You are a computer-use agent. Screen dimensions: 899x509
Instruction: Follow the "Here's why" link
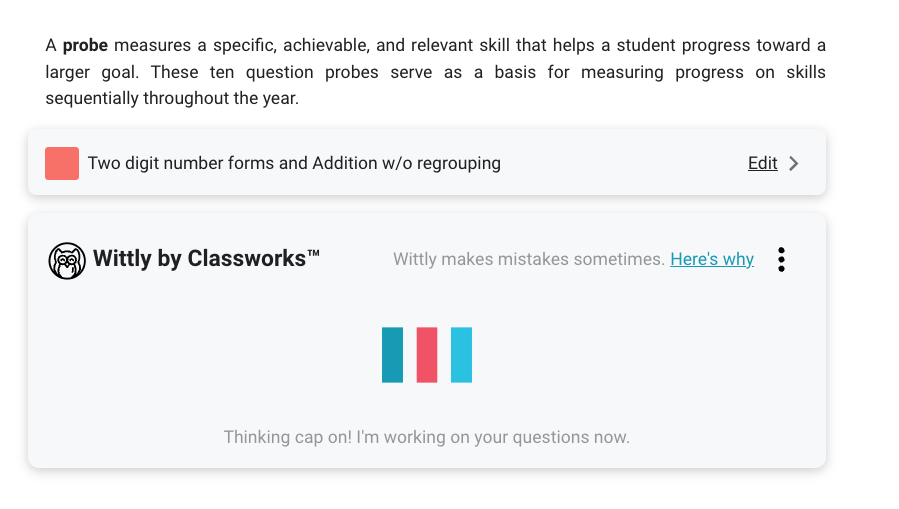pyautogui.click(x=712, y=259)
